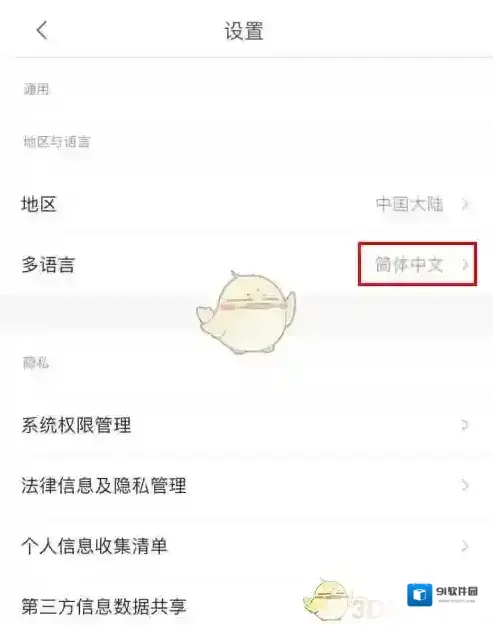Tap the chevron next to 中国大陆

coord(465,205)
